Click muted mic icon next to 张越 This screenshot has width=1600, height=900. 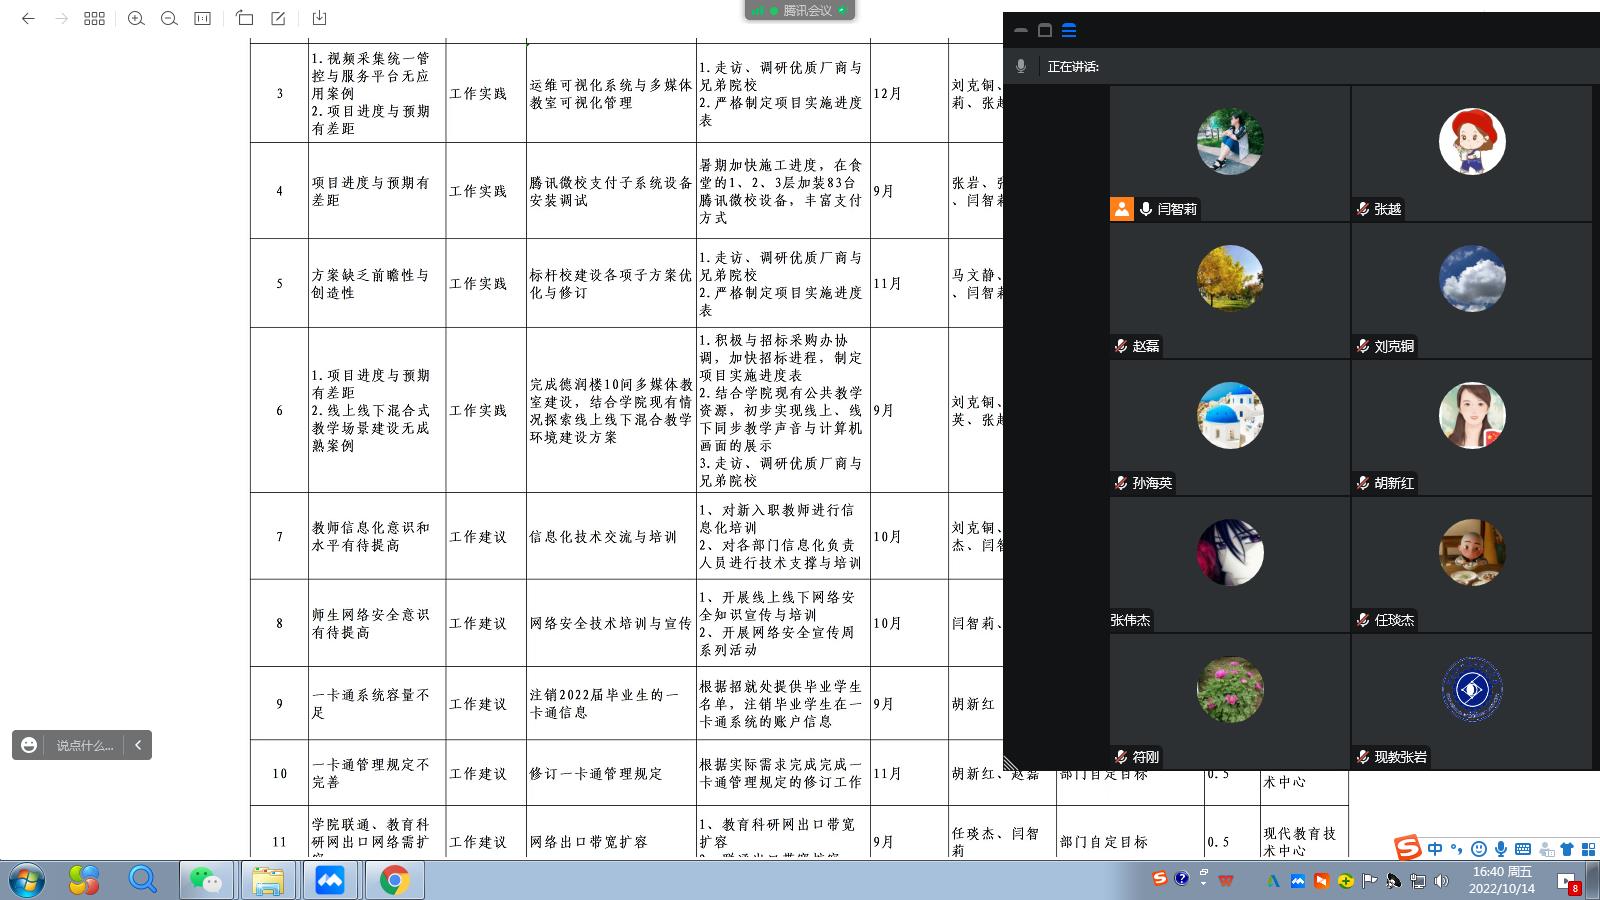click(1362, 209)
